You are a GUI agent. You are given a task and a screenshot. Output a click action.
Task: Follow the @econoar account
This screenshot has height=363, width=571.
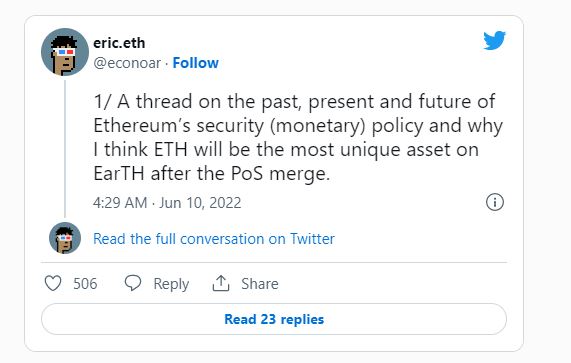click(196, 63)
